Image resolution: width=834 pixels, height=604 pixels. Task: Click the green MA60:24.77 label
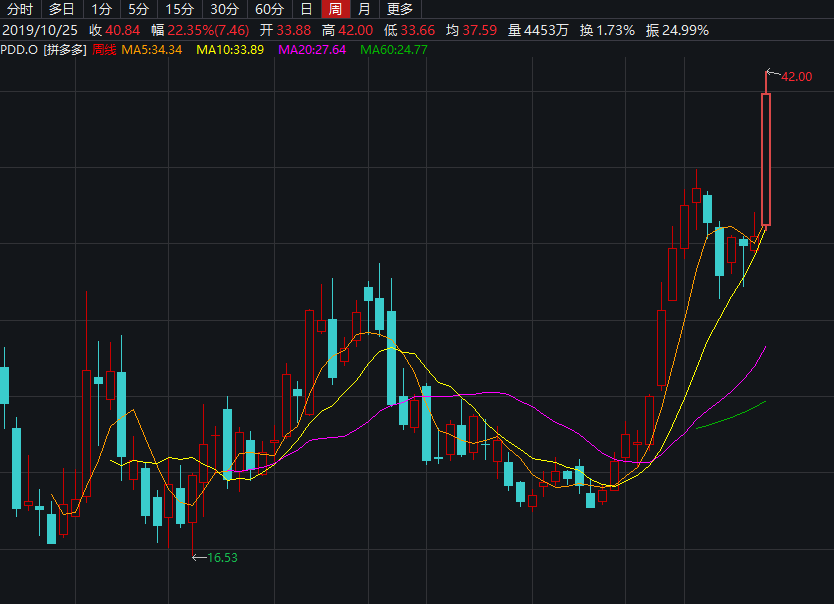tap(394, 49)
